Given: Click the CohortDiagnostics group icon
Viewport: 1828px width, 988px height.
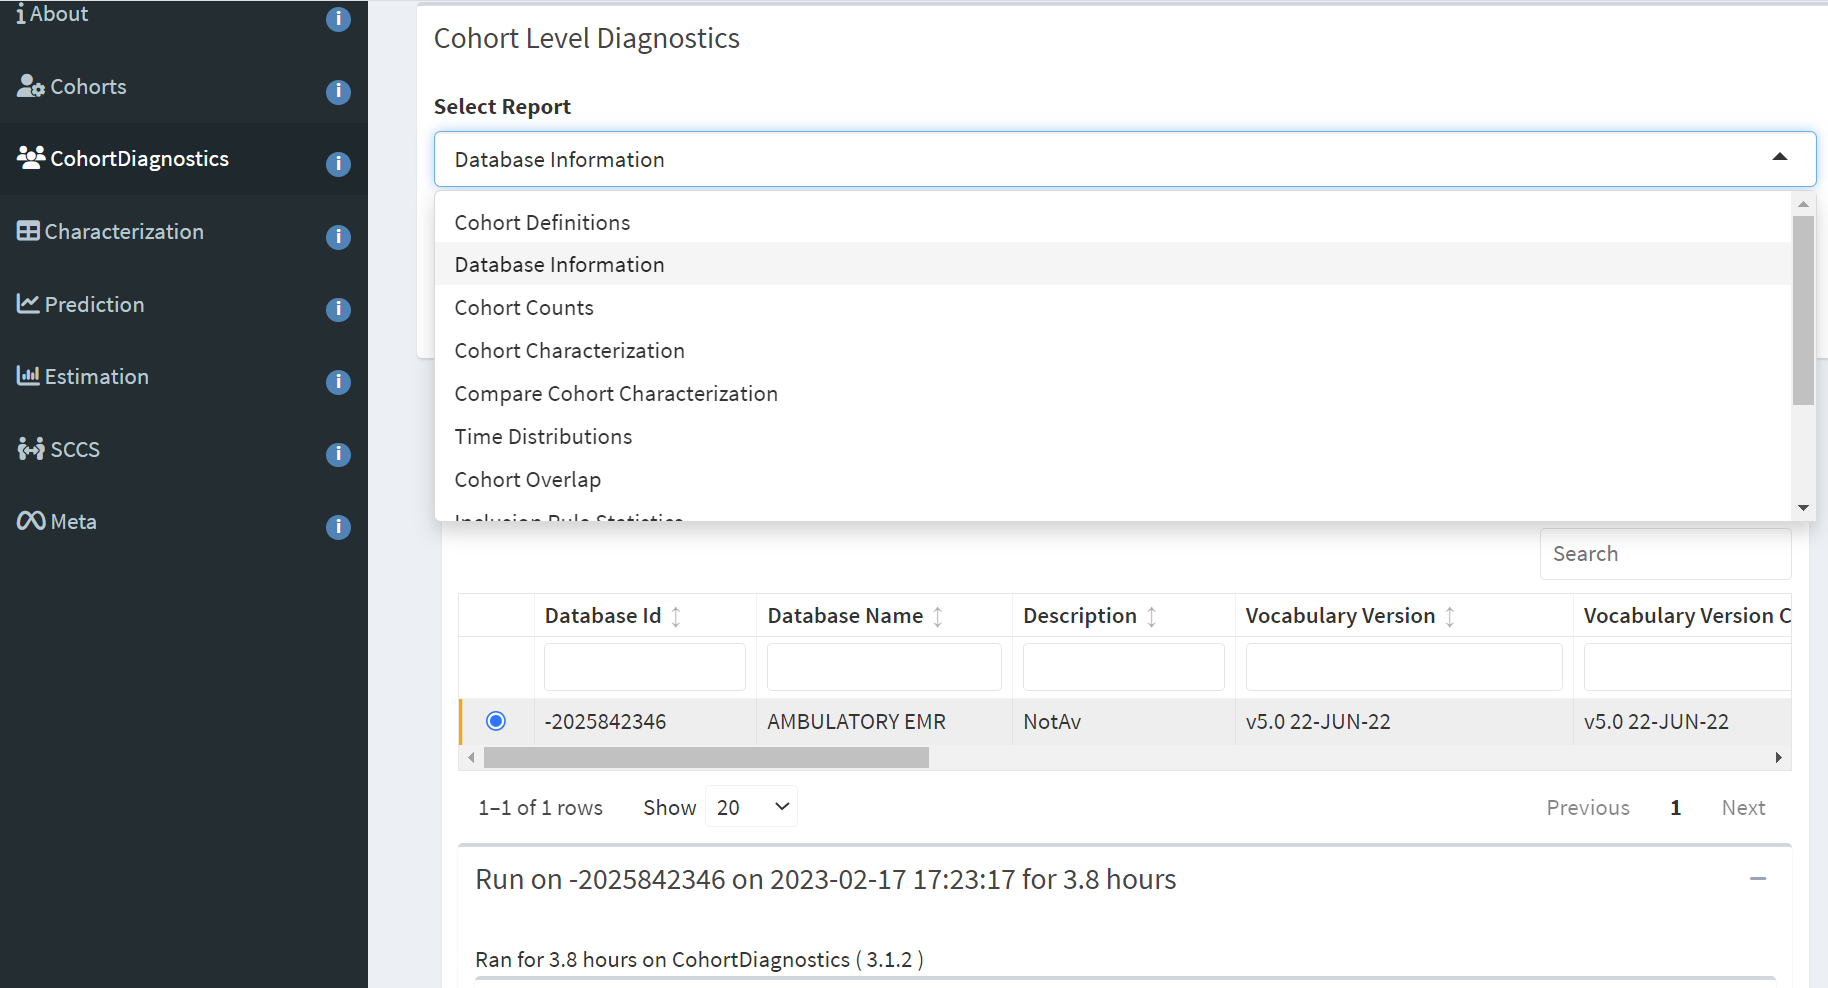Looking at the screenshot, I should coord(29,157).
